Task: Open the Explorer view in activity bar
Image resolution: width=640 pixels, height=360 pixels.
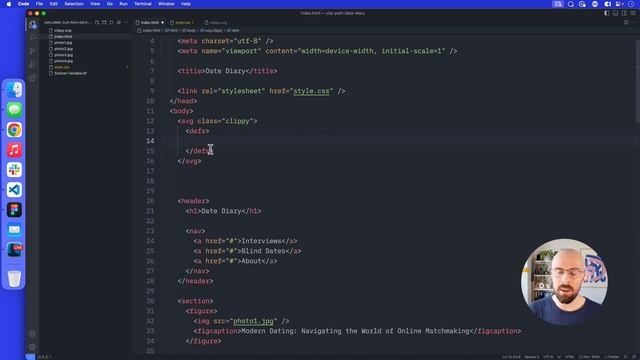Action: tap(32, 24)
